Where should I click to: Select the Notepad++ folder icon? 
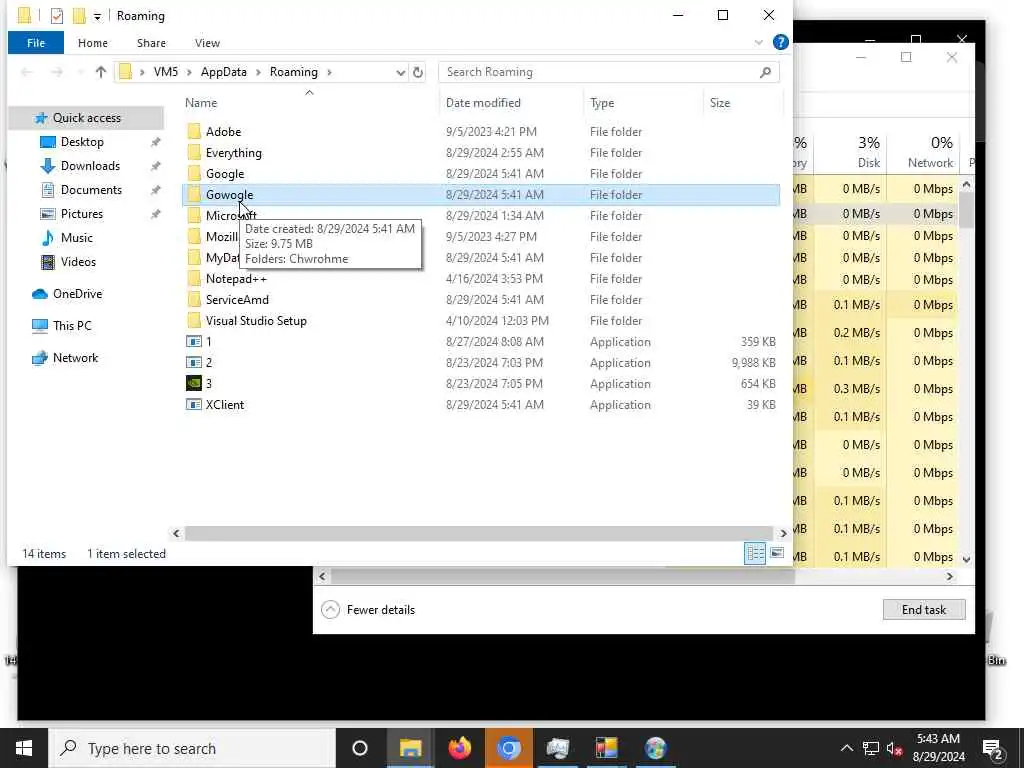tap(194, 278)
